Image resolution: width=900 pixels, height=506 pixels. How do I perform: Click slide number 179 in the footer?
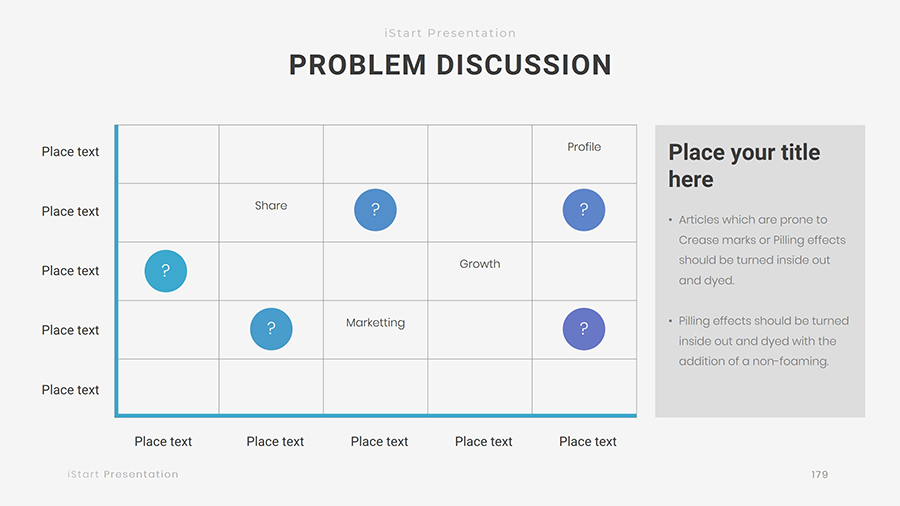820,475
